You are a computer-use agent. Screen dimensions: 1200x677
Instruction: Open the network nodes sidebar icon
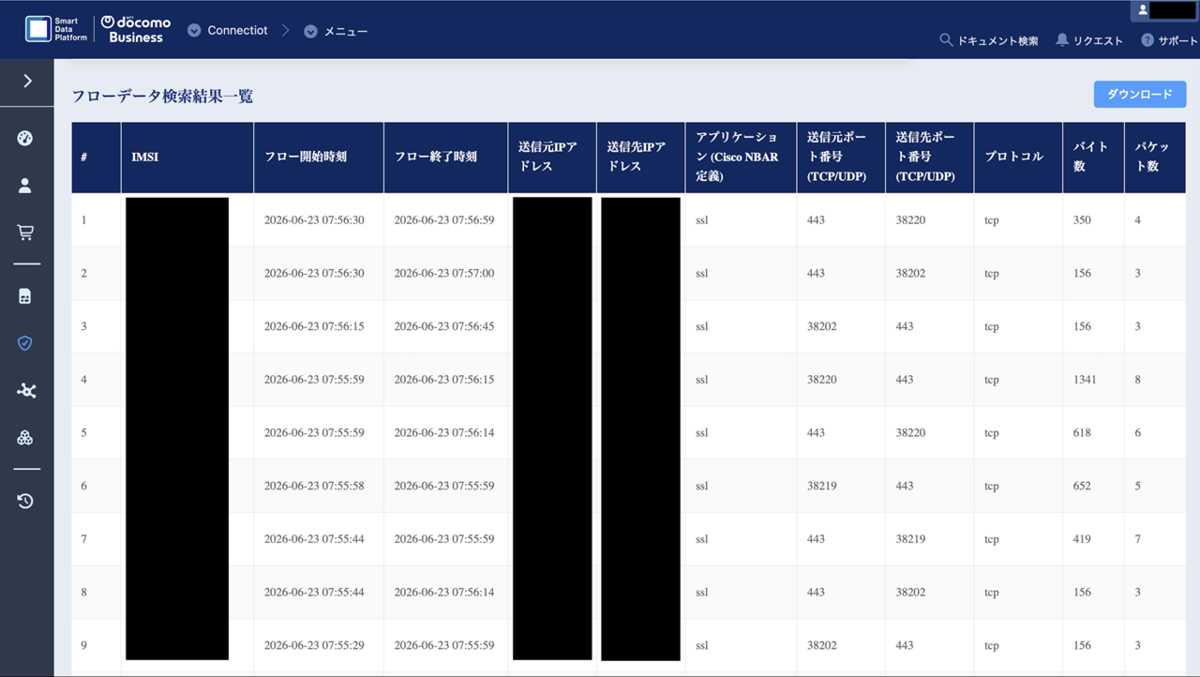coord(26,391)
